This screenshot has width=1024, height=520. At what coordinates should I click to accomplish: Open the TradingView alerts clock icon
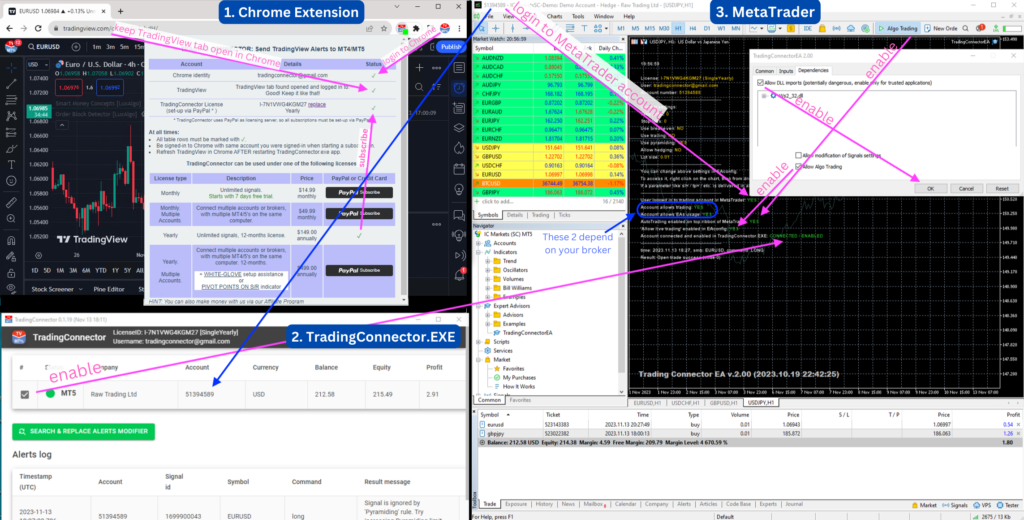458,88
